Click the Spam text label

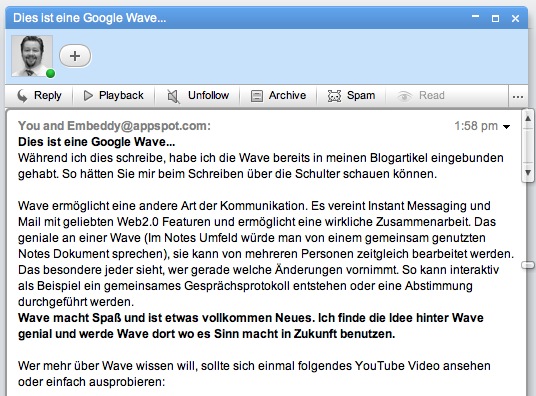(x=361, y=95)
